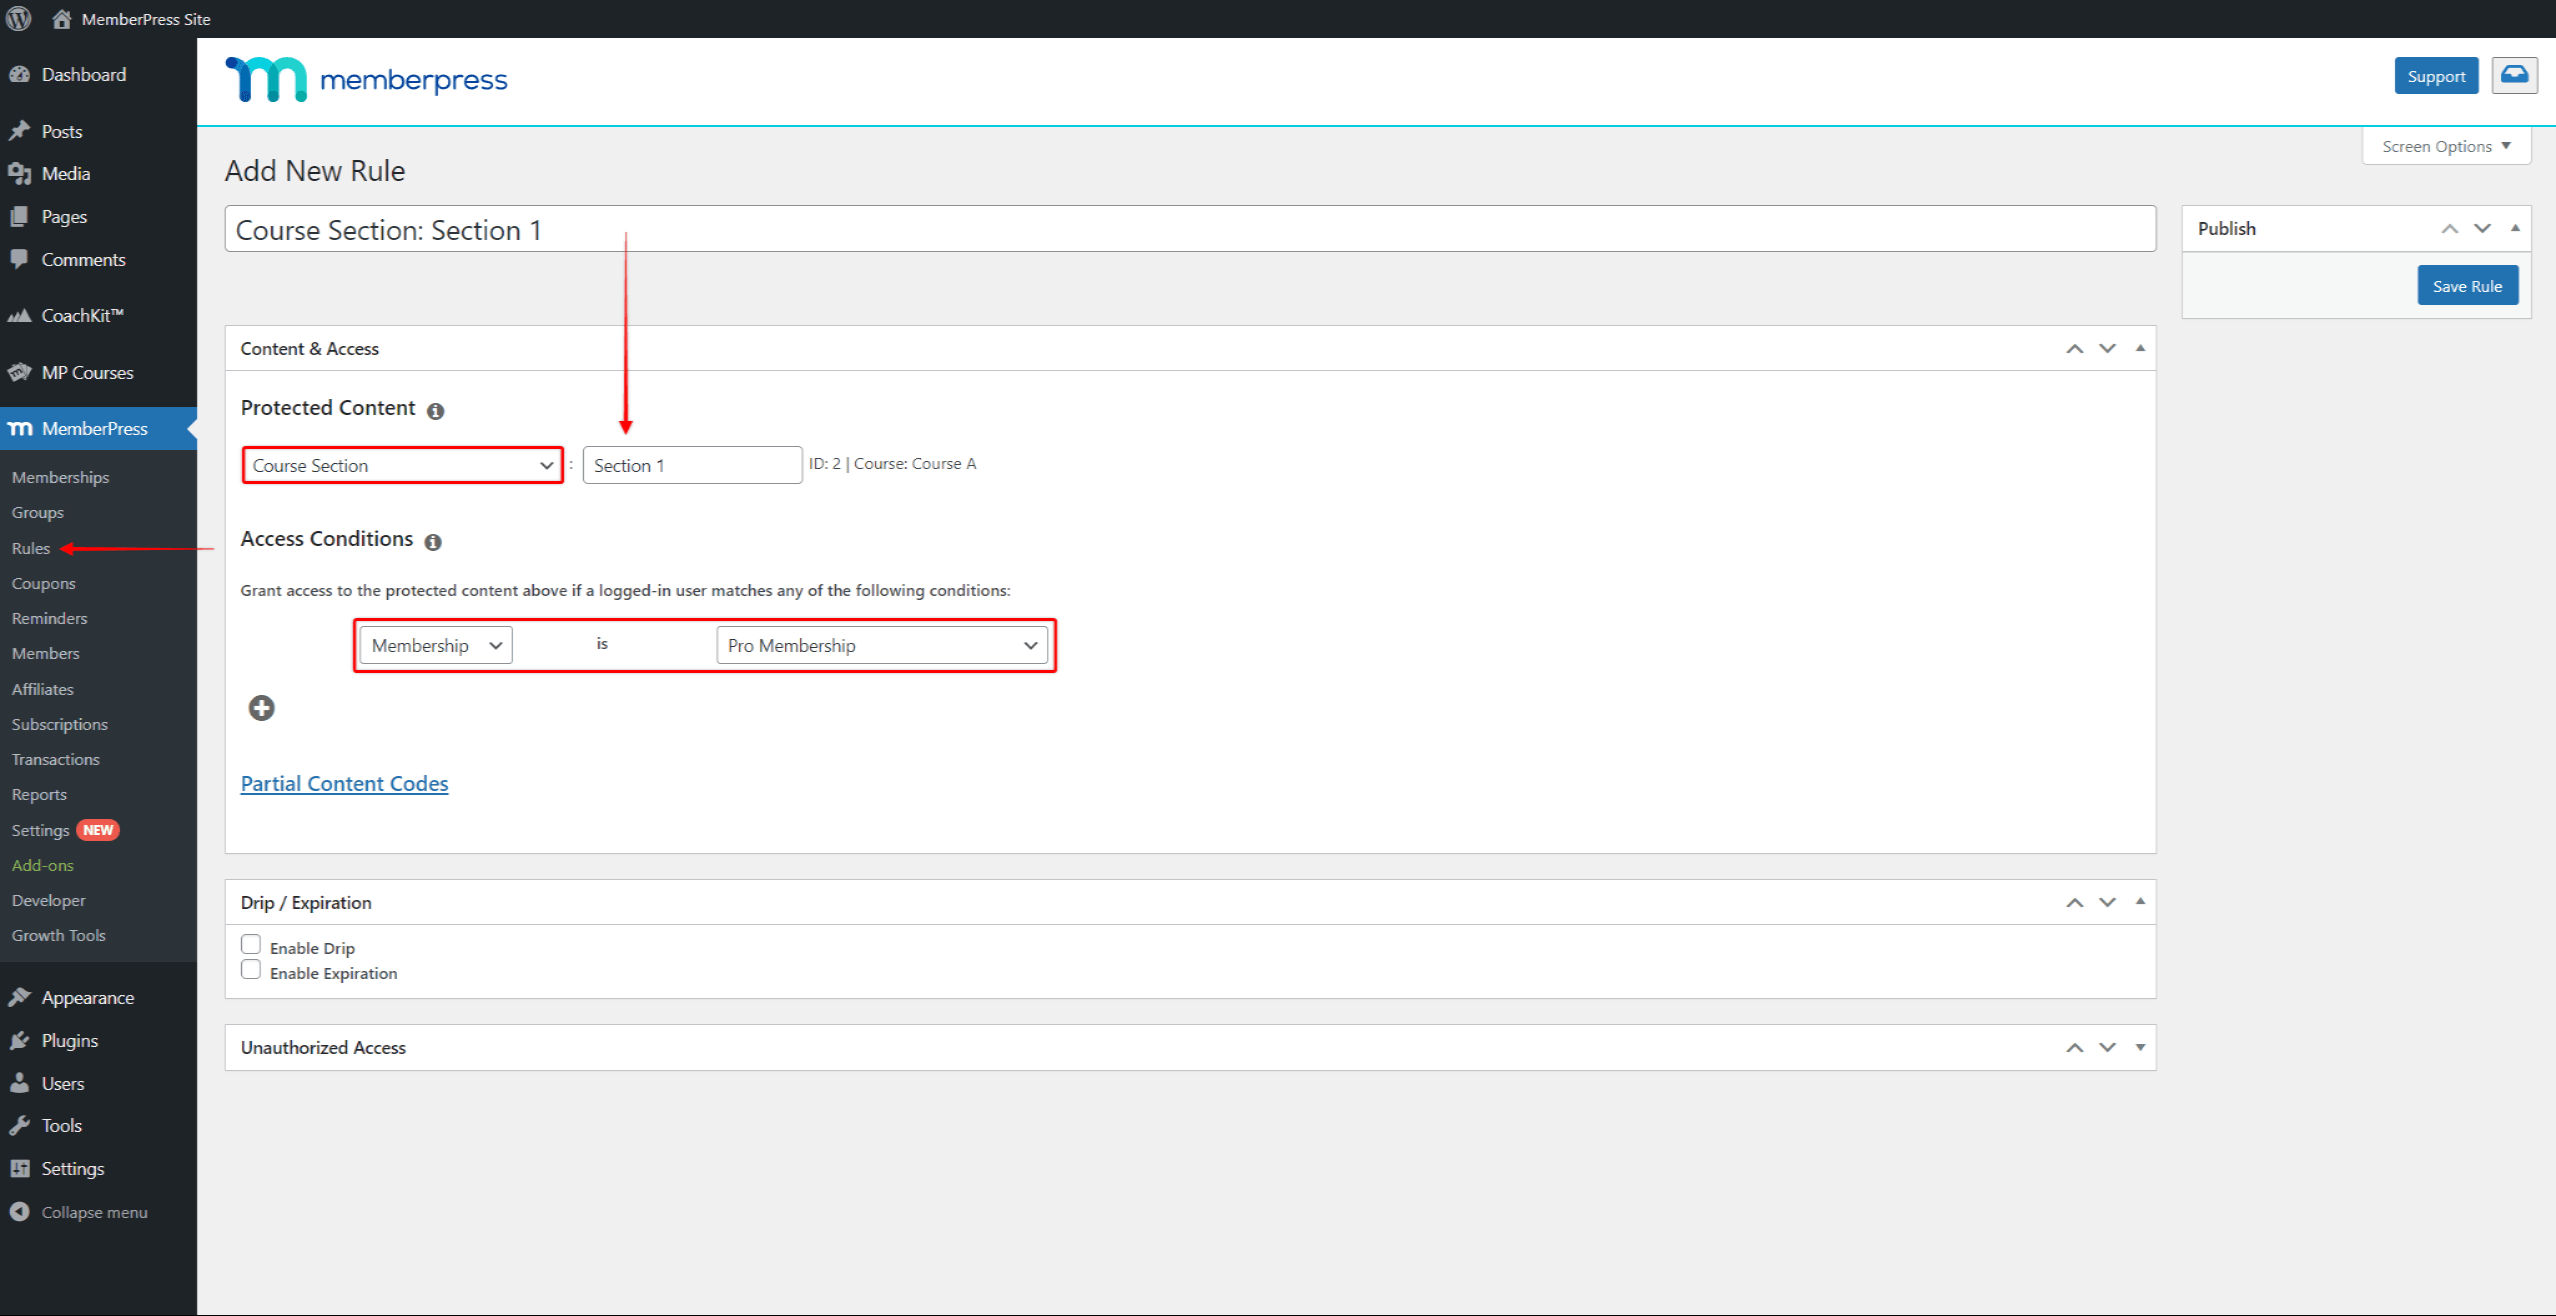
Task: Click the Partial Content Codes link
Action: point(344,782)
